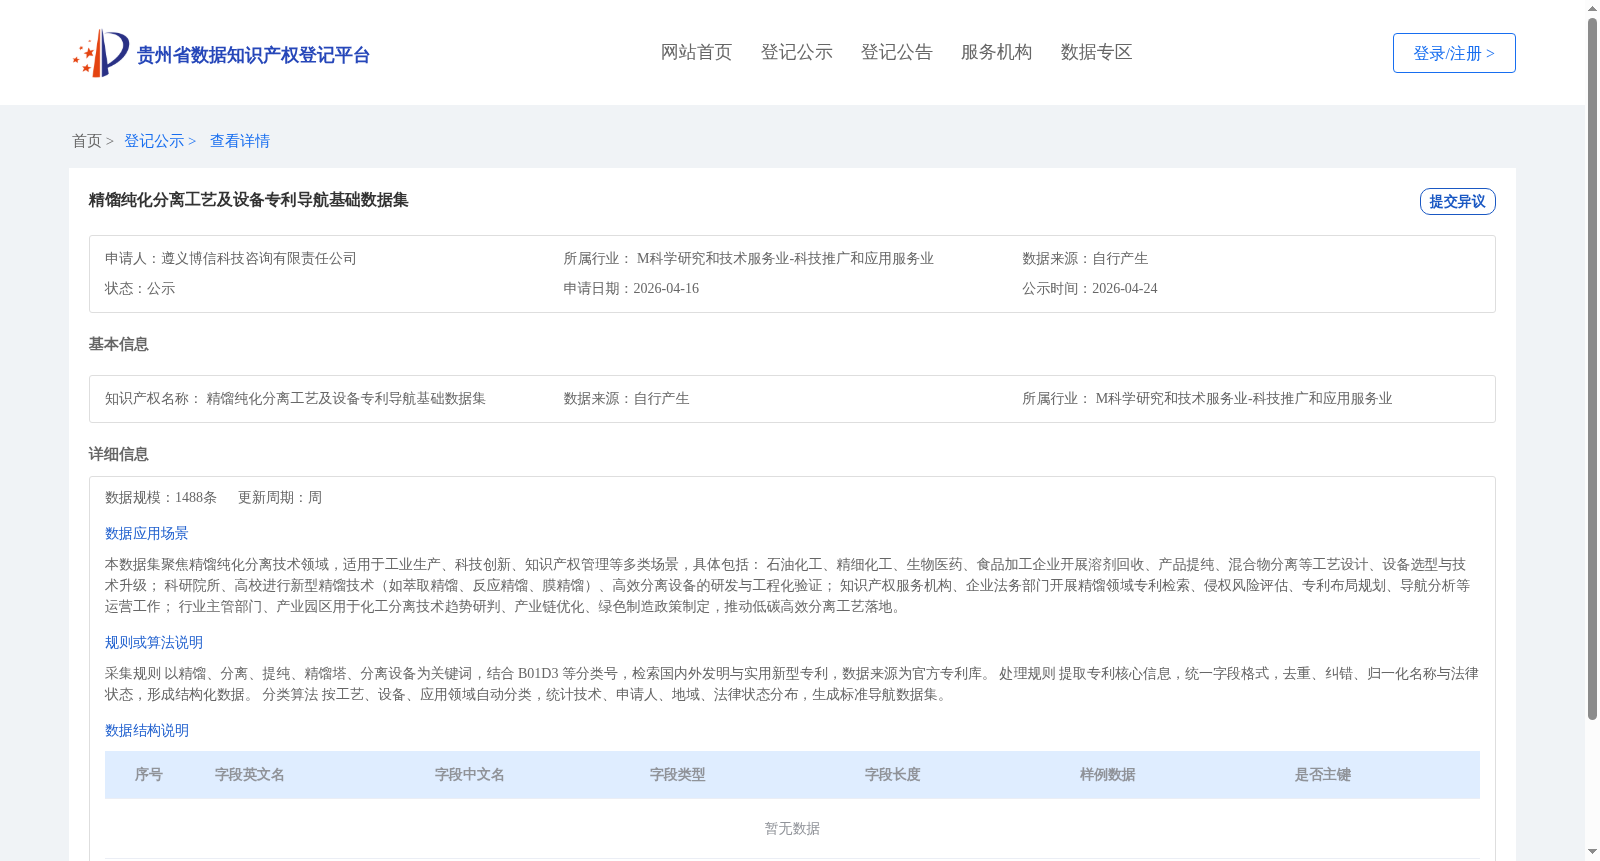Click the 字段英文名 column header
Viewport: 1600px width, 861px height.
(250, 775)
